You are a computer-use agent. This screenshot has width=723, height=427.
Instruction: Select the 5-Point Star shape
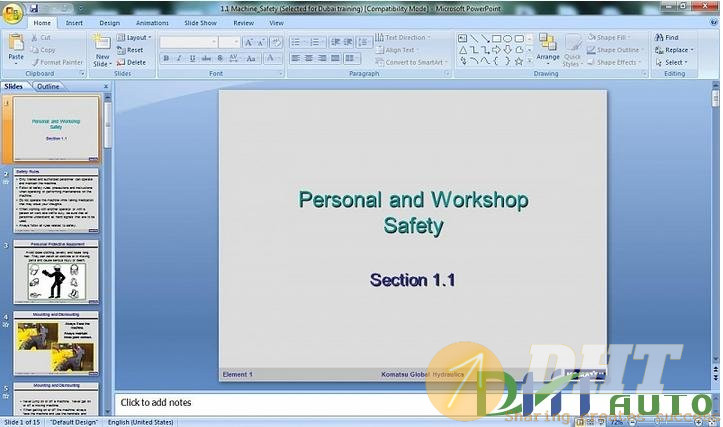click(519, 61)
